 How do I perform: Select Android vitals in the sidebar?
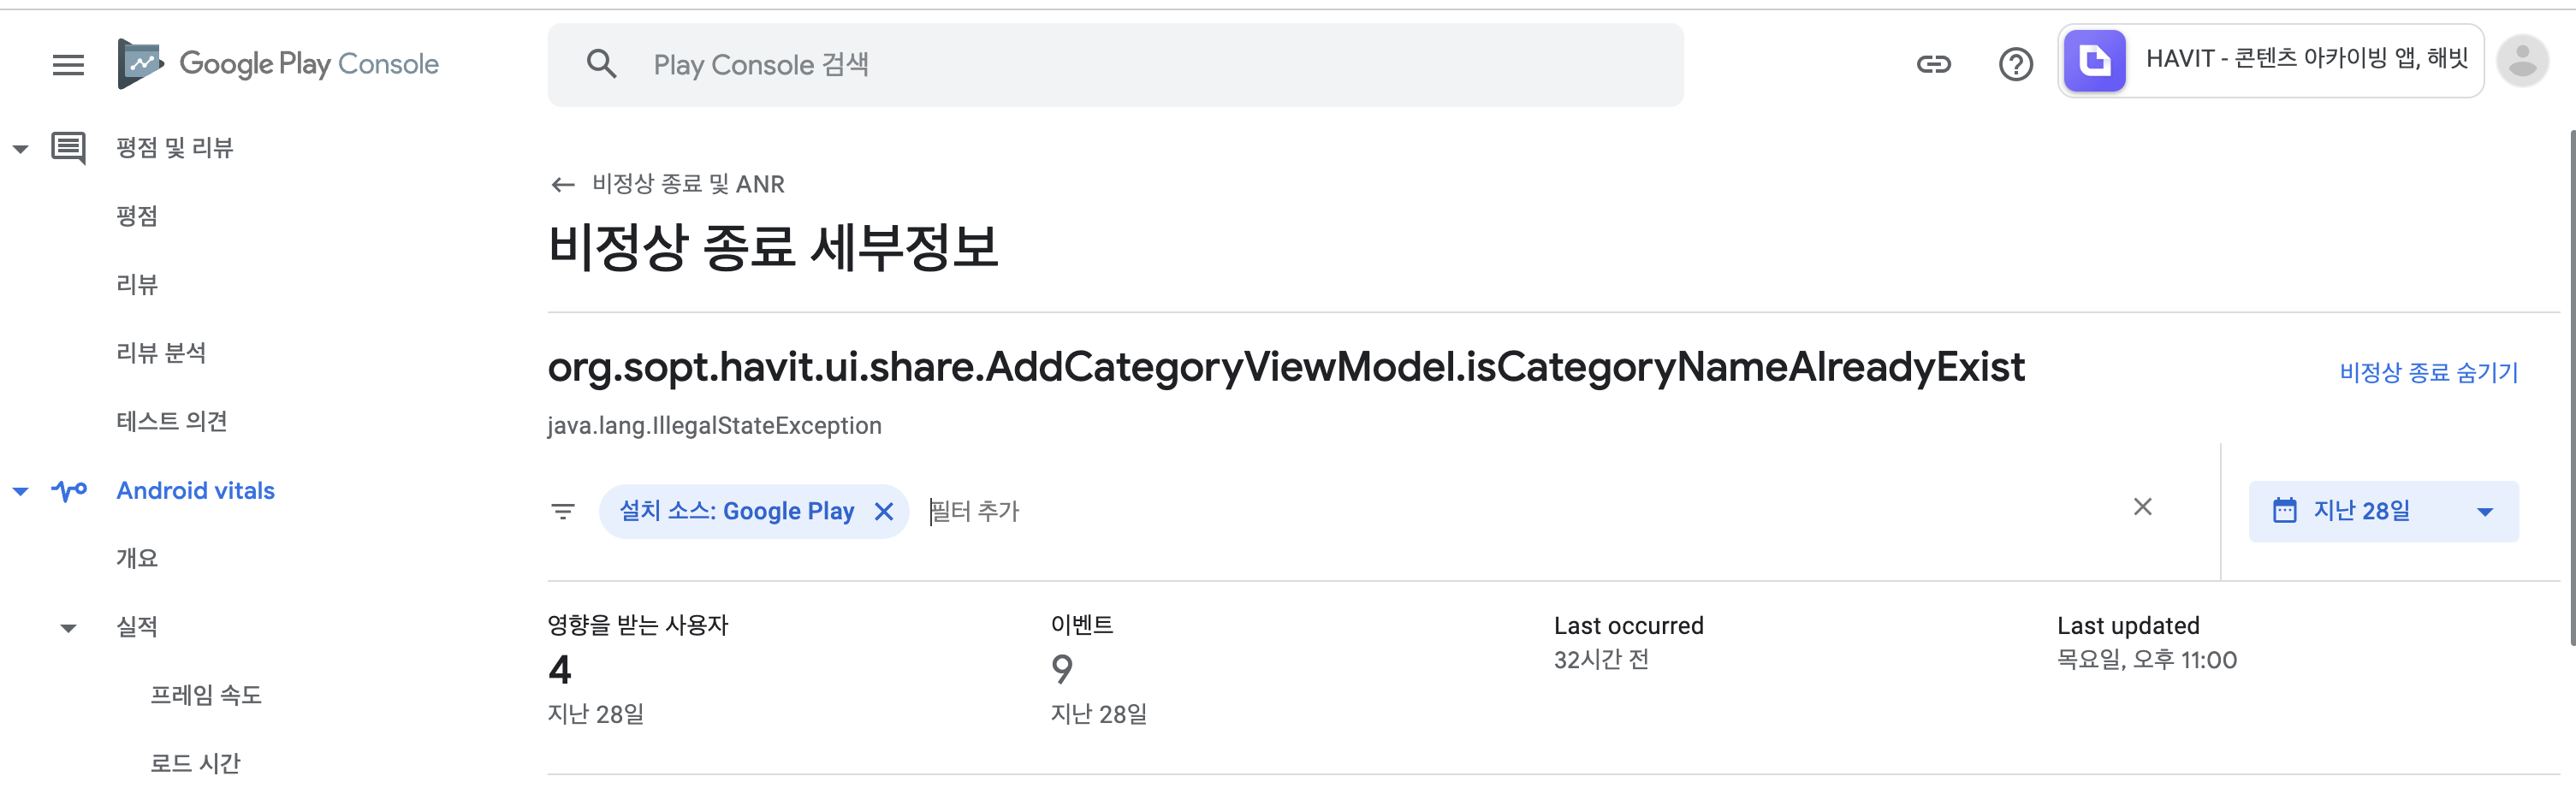[x=195, y=490]
